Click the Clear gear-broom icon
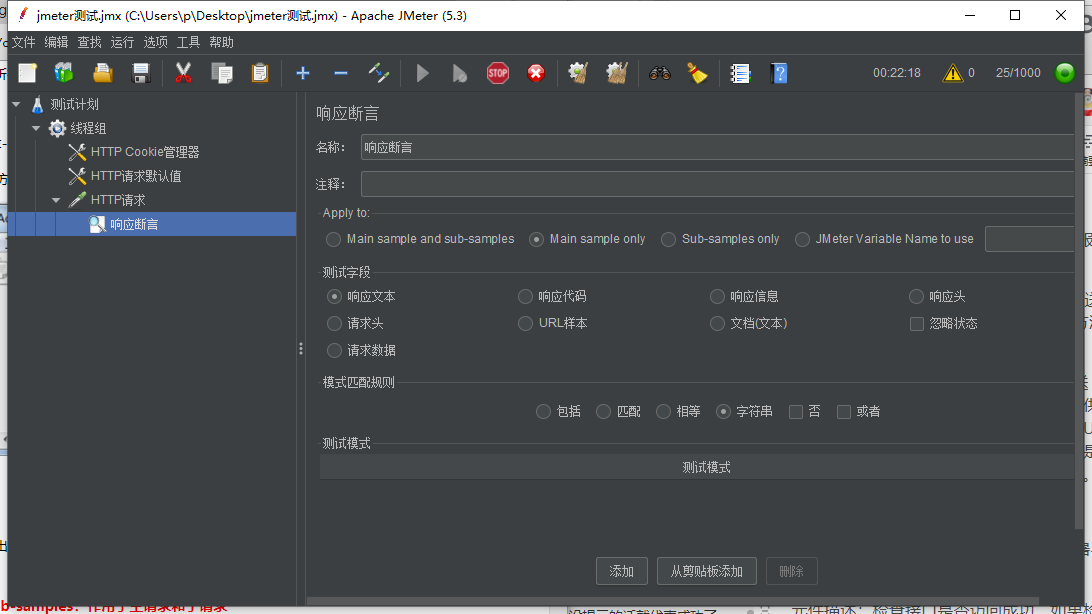The width and height of the screenshot is (1092, 614). pos(578,73)
